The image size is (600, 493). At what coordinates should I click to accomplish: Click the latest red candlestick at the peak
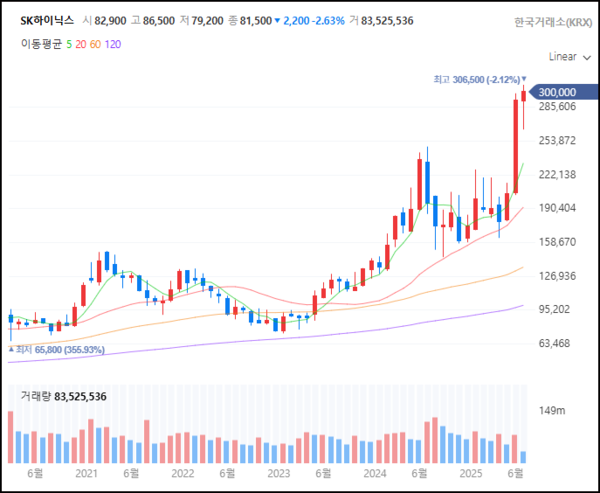click(524, 98)
